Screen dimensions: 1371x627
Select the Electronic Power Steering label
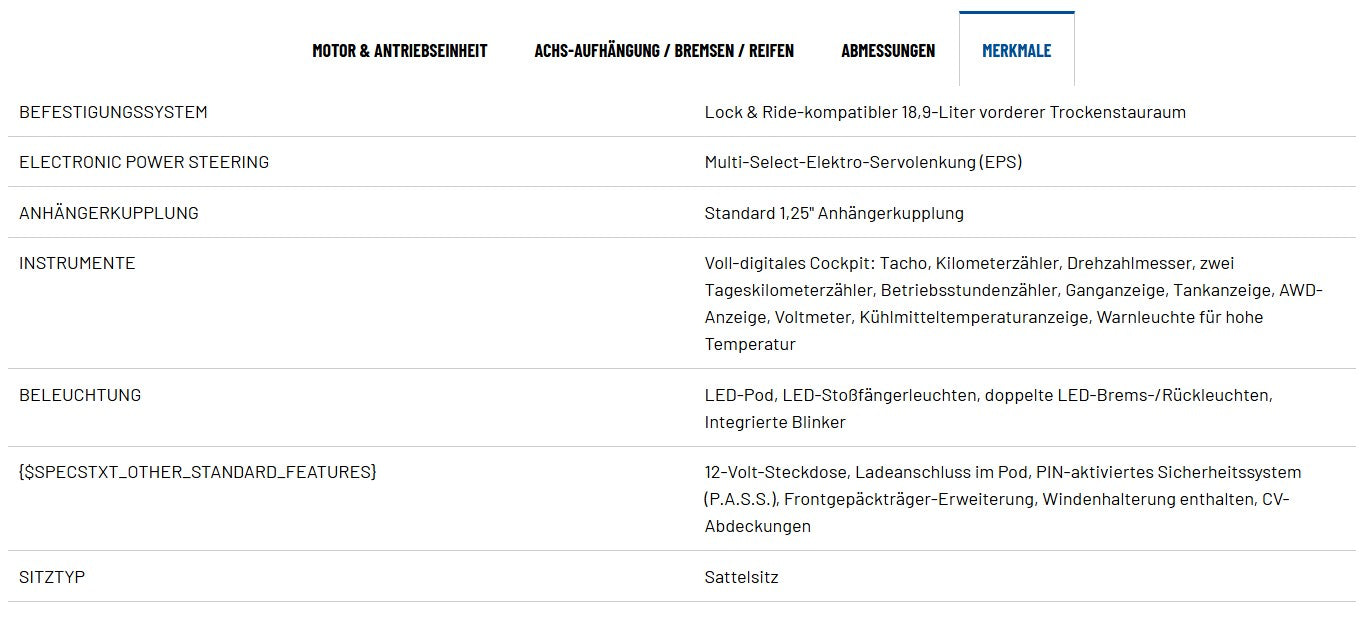tap(144, 162)
